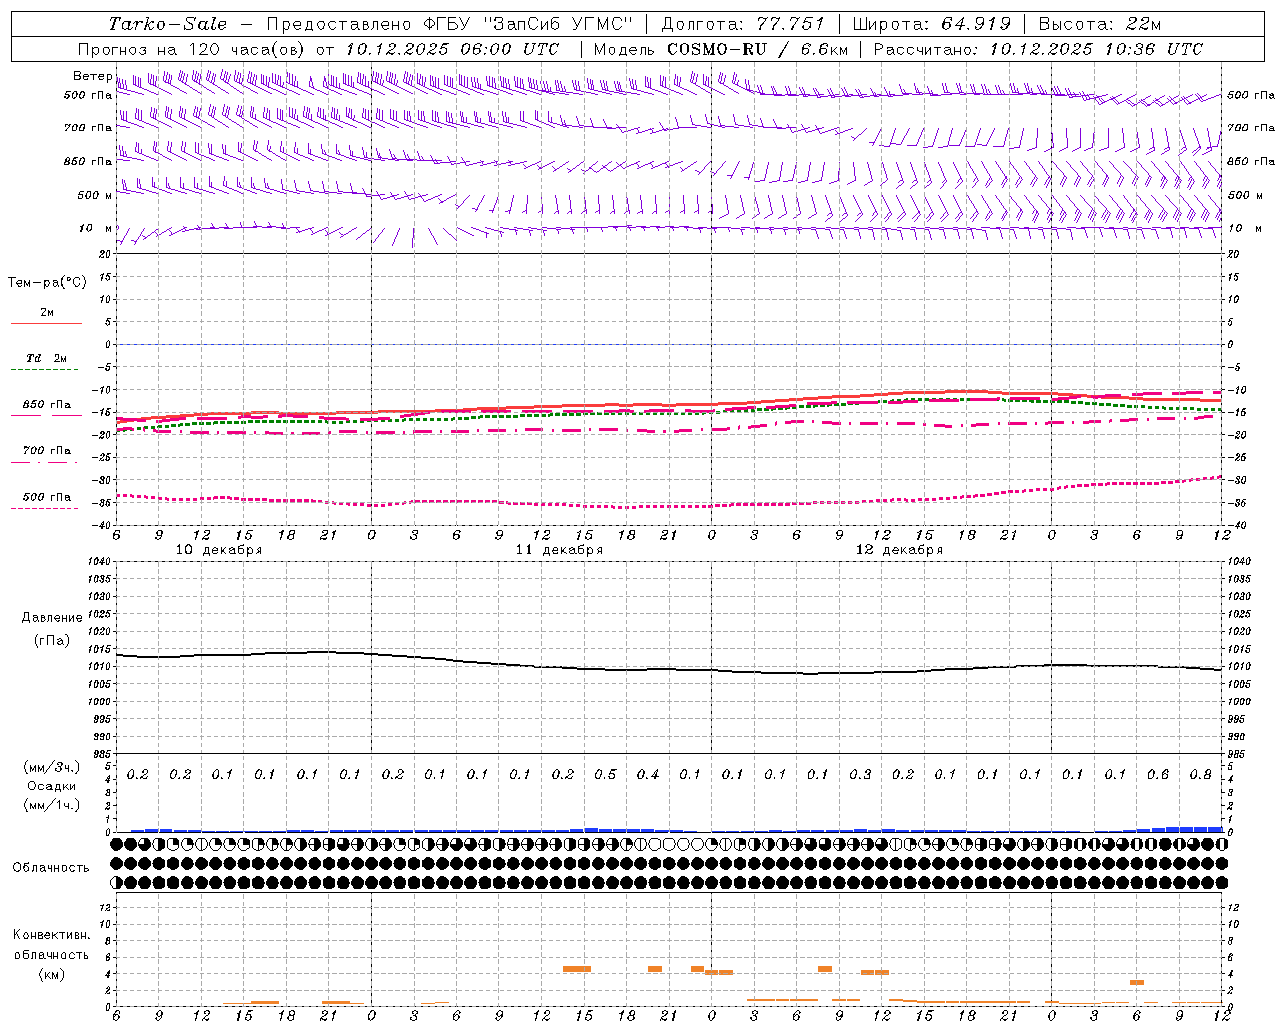Click the Прогноз на 120 часа(ов) text
This screenshot has height=1024, width=1280.
(x=194, y=49)
